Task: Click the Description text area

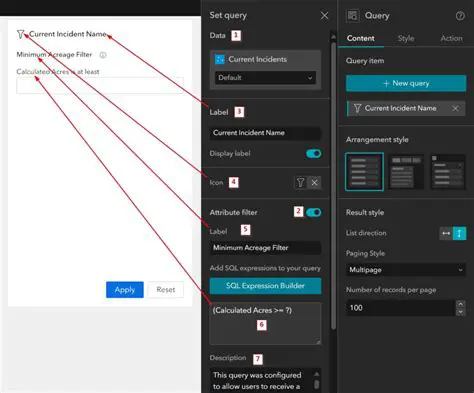Action: pyautogui.click(x=262, y=380)
